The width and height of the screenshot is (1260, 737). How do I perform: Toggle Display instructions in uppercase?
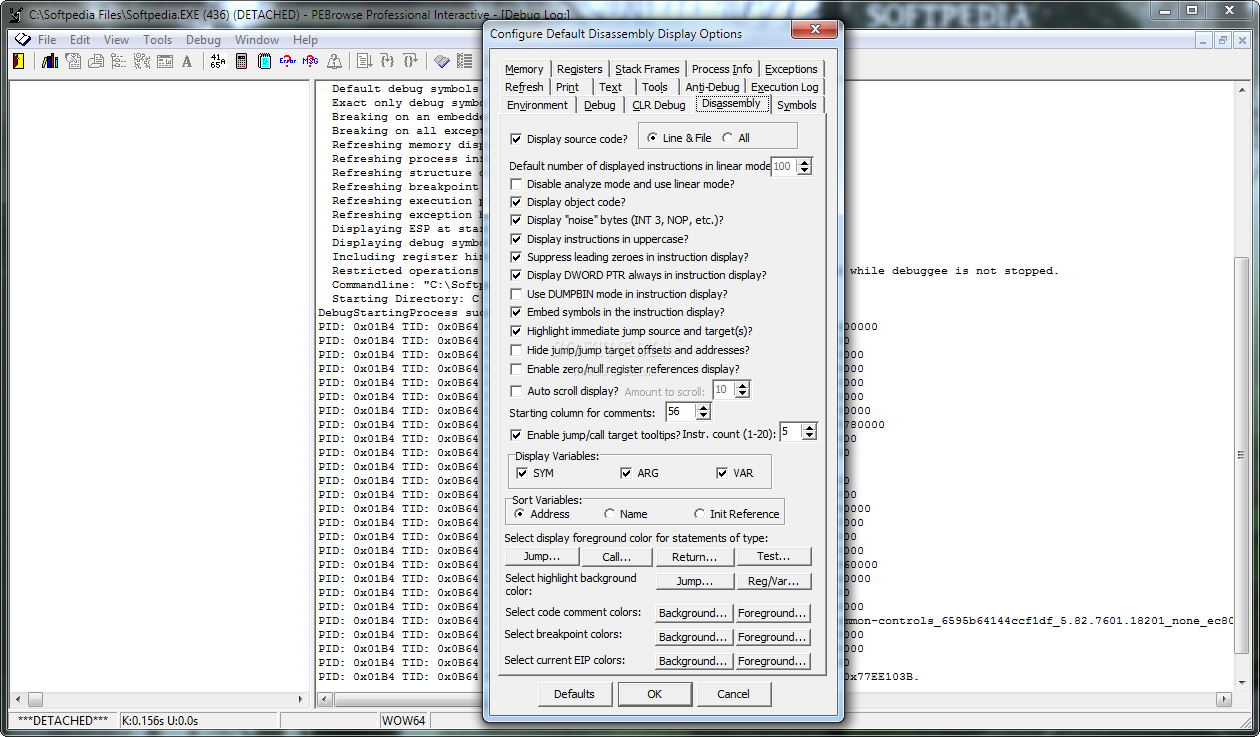516,239
